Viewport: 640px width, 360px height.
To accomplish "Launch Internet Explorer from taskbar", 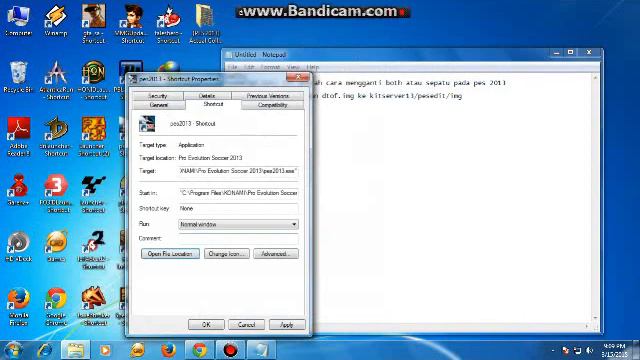I will (44, 350).
